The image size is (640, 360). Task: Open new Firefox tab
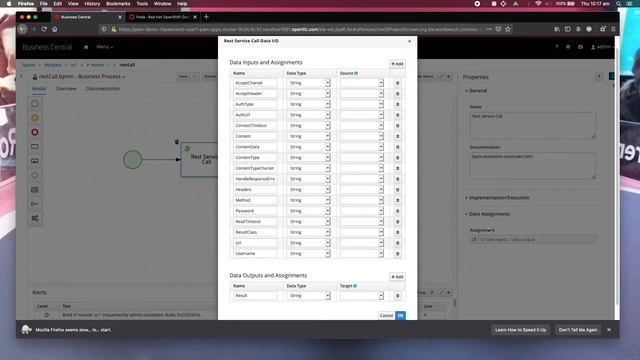206,17
